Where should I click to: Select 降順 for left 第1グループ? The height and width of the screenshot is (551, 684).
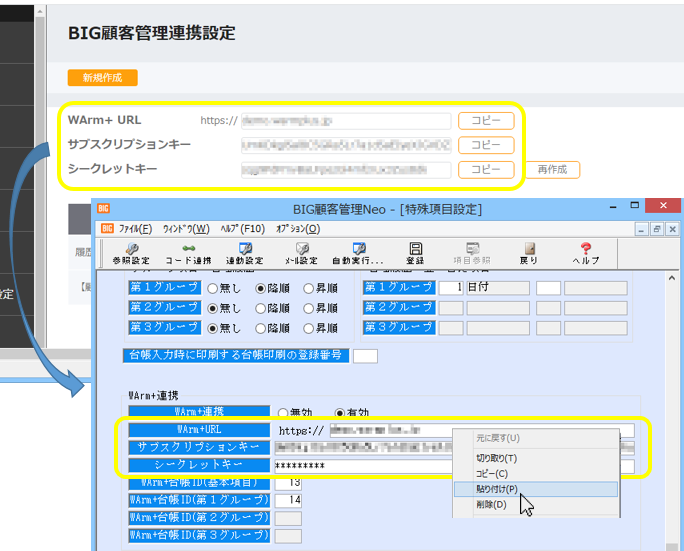tap(260, 288)
